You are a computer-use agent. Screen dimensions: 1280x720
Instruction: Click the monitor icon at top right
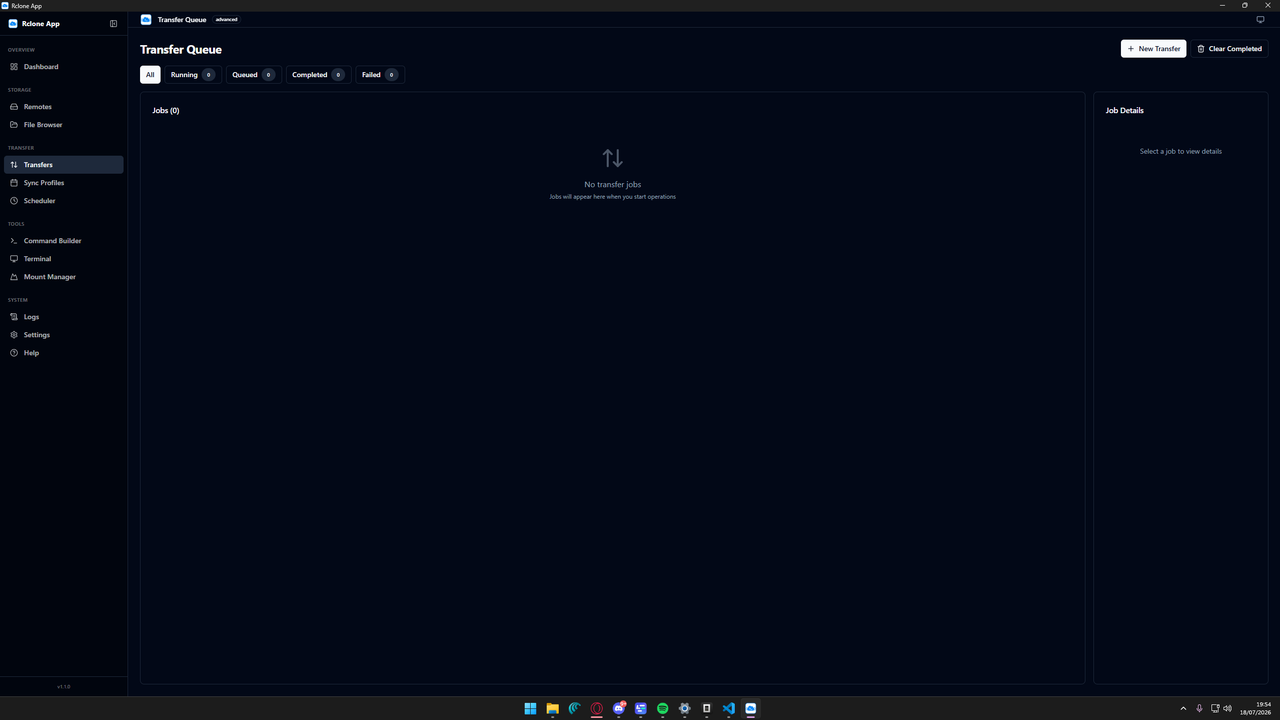[1260, 19]
